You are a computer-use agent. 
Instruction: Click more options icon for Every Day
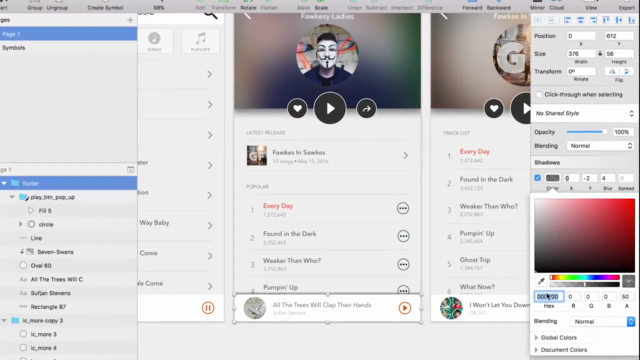(403, 208)
